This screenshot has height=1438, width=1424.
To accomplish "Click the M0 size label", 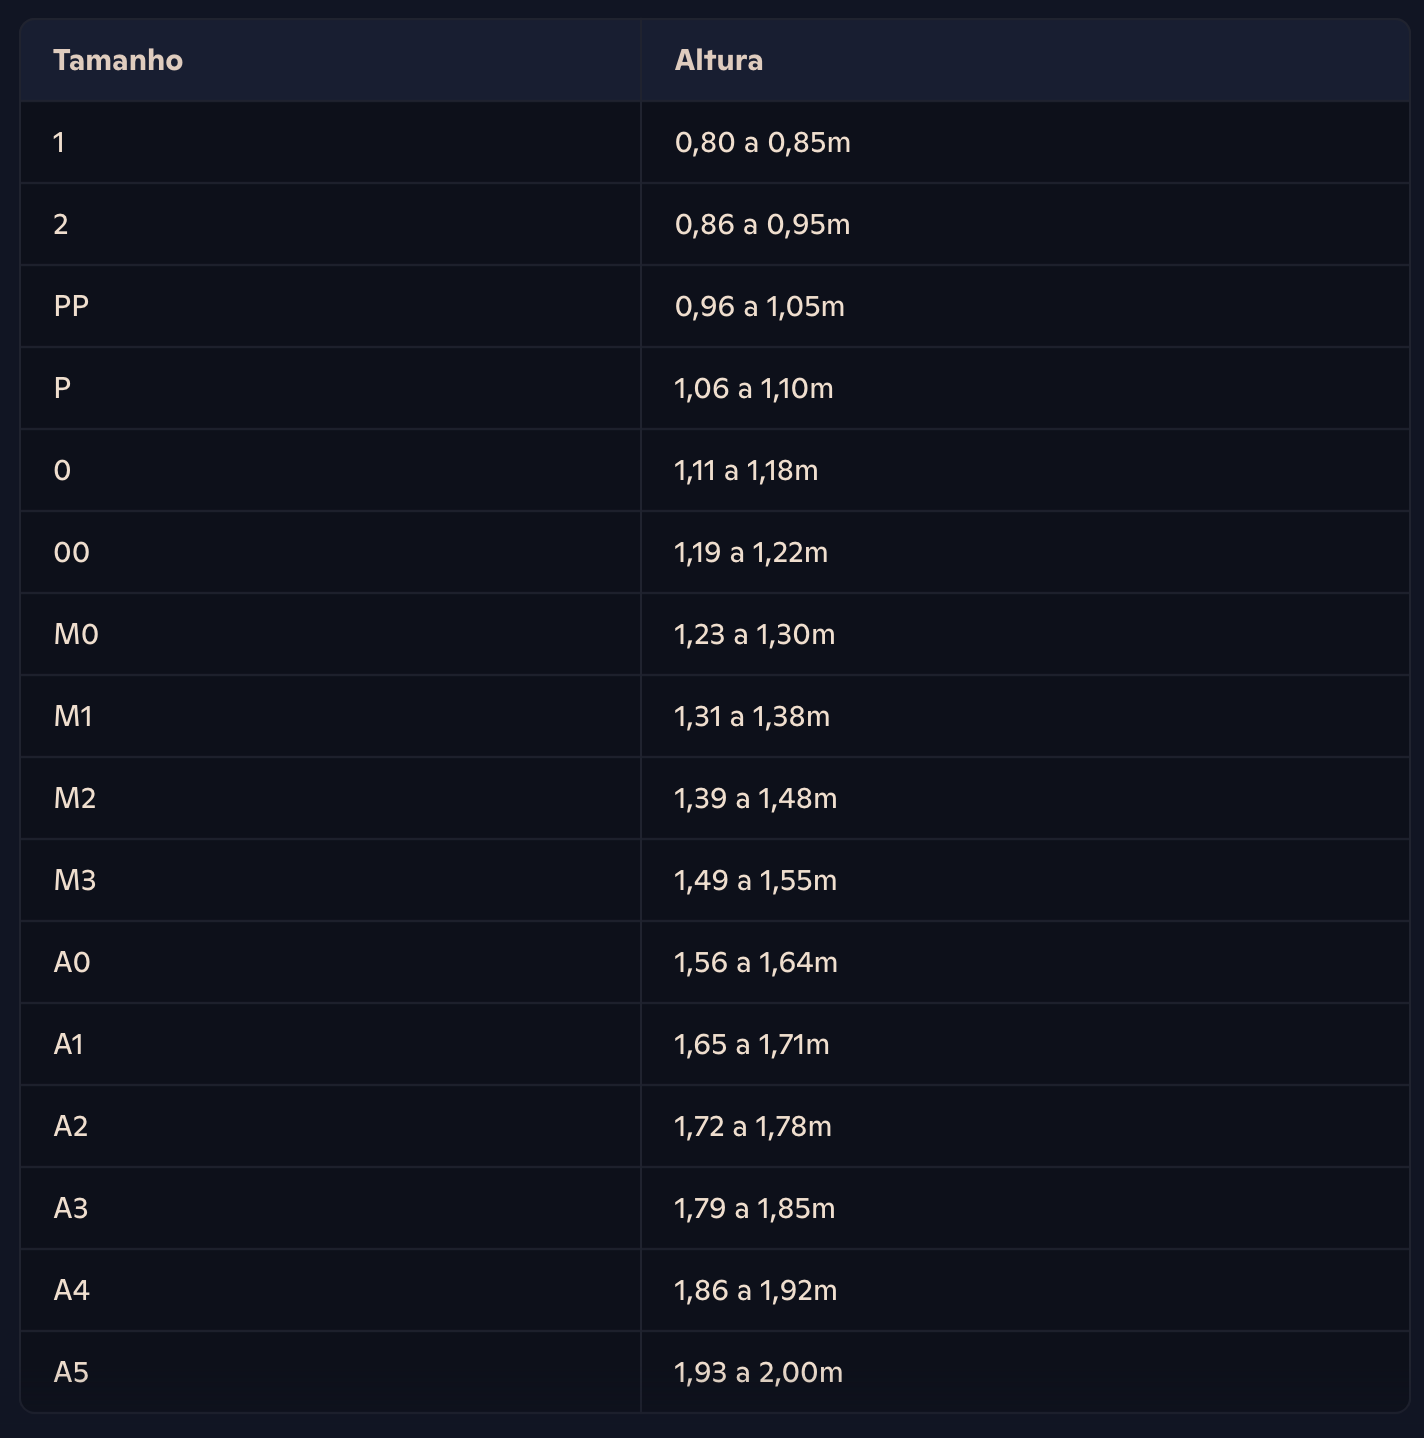I will (x=76, y=634).
